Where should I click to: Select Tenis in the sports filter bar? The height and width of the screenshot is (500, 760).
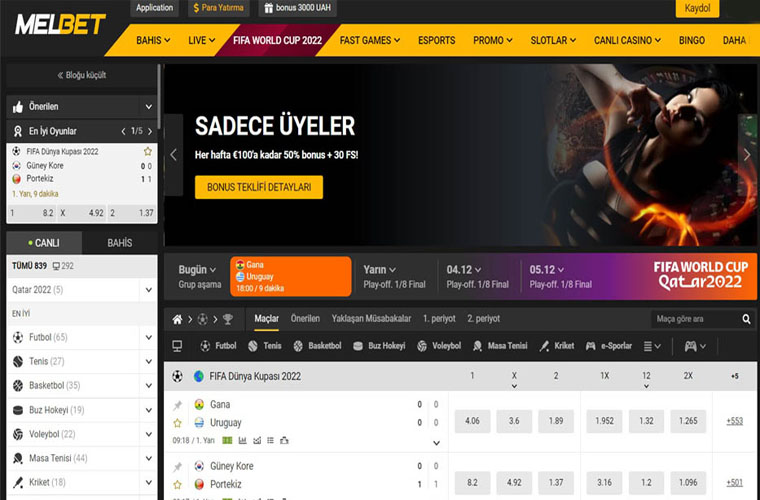(x=265, y=346)
